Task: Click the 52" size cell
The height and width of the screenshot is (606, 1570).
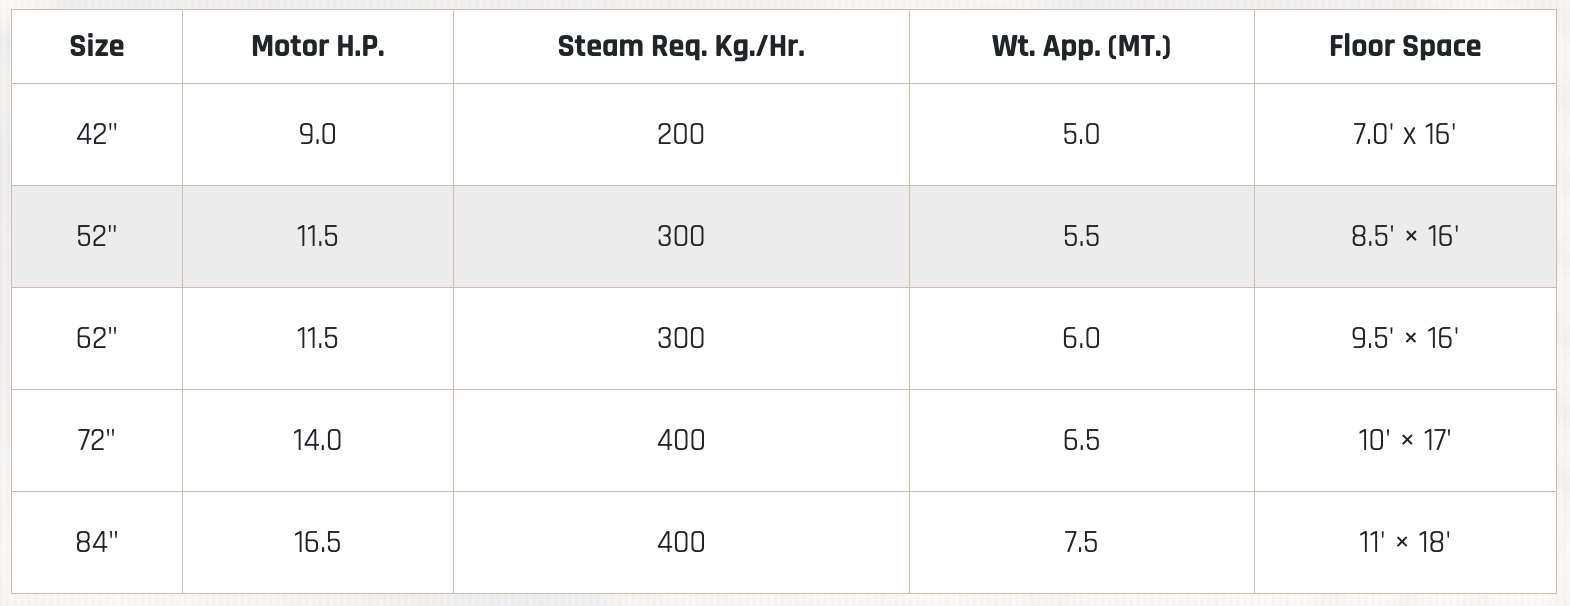Action: tap(97, 236)
